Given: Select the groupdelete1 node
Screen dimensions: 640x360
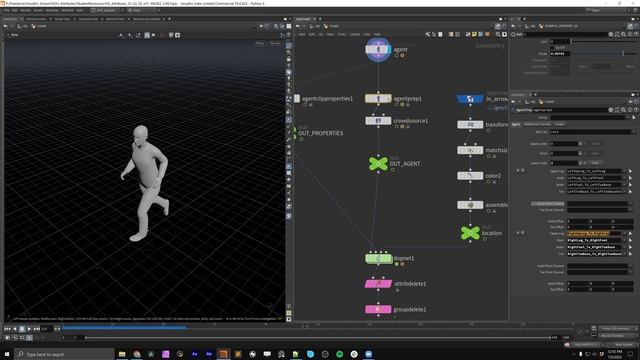Looking at the screenshot, I should click(x=378, y=309).
